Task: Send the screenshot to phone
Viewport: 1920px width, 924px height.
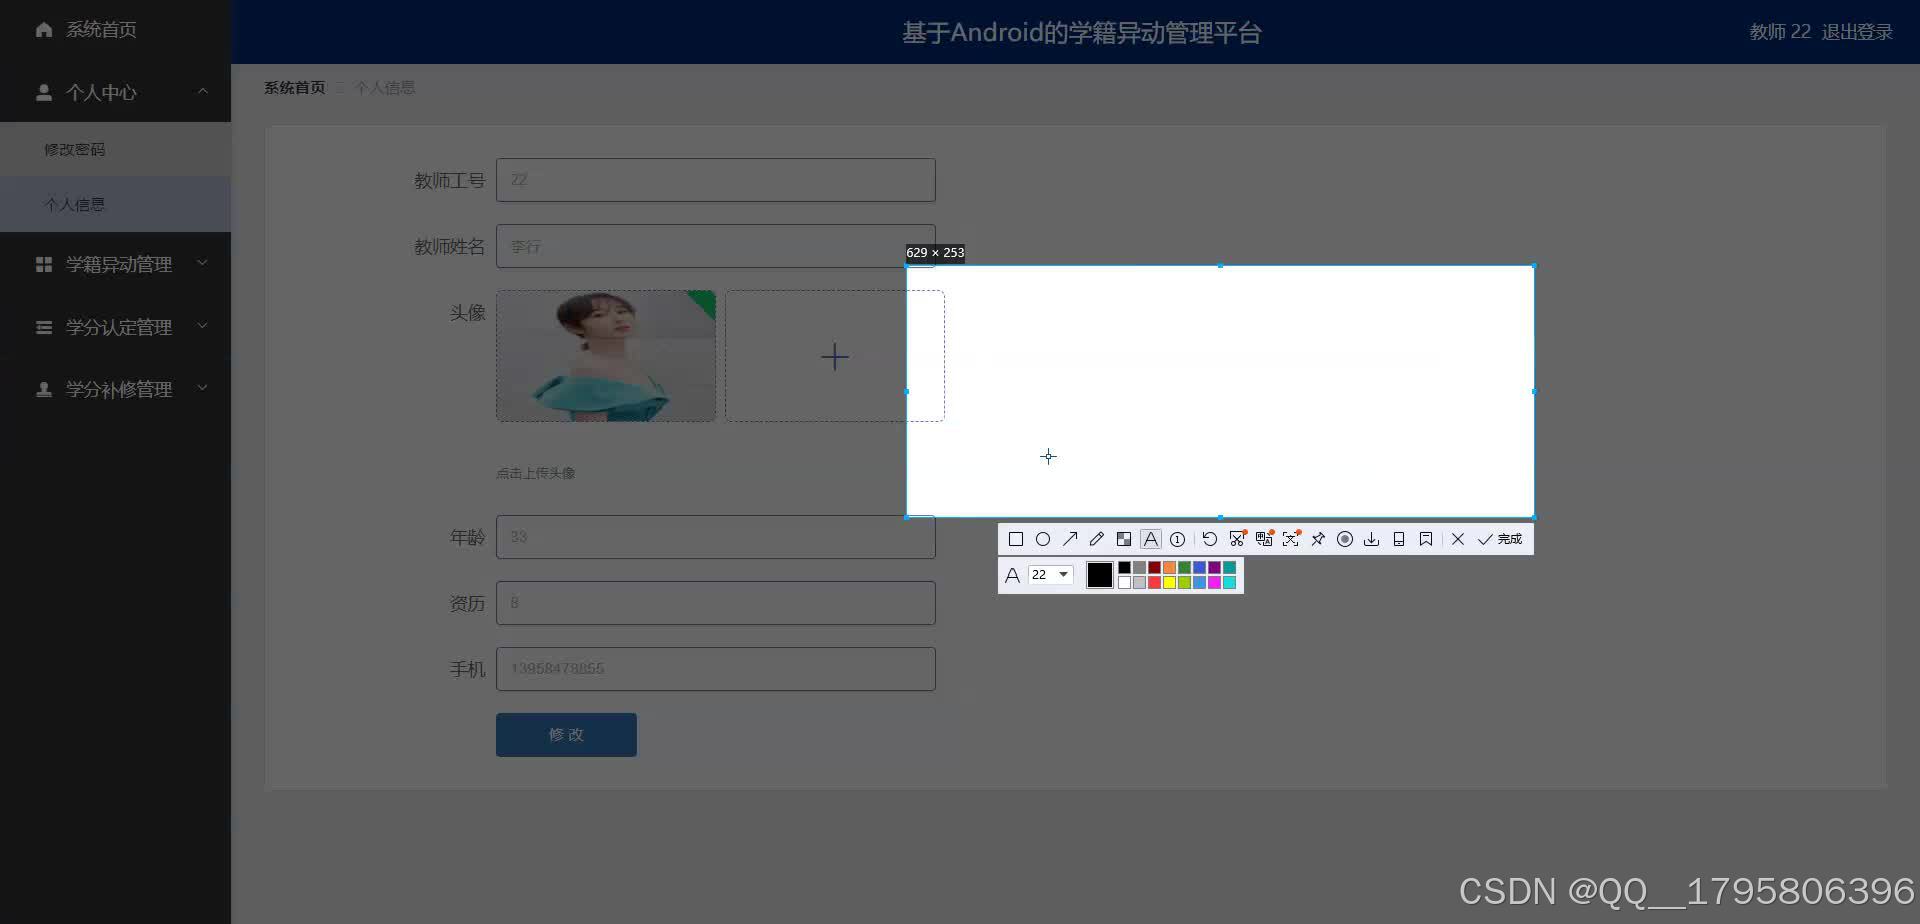Action: coord(1399,539)
